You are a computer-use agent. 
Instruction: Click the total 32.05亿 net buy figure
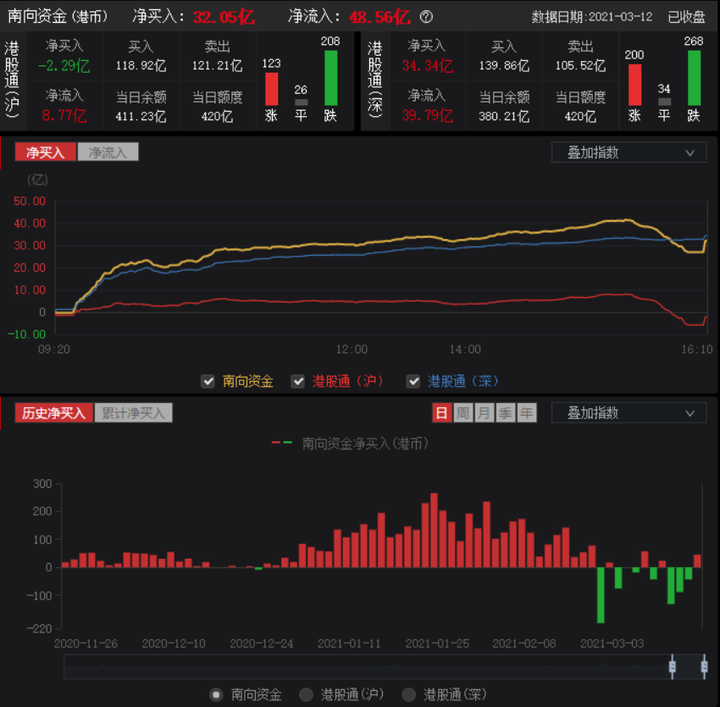224,17
